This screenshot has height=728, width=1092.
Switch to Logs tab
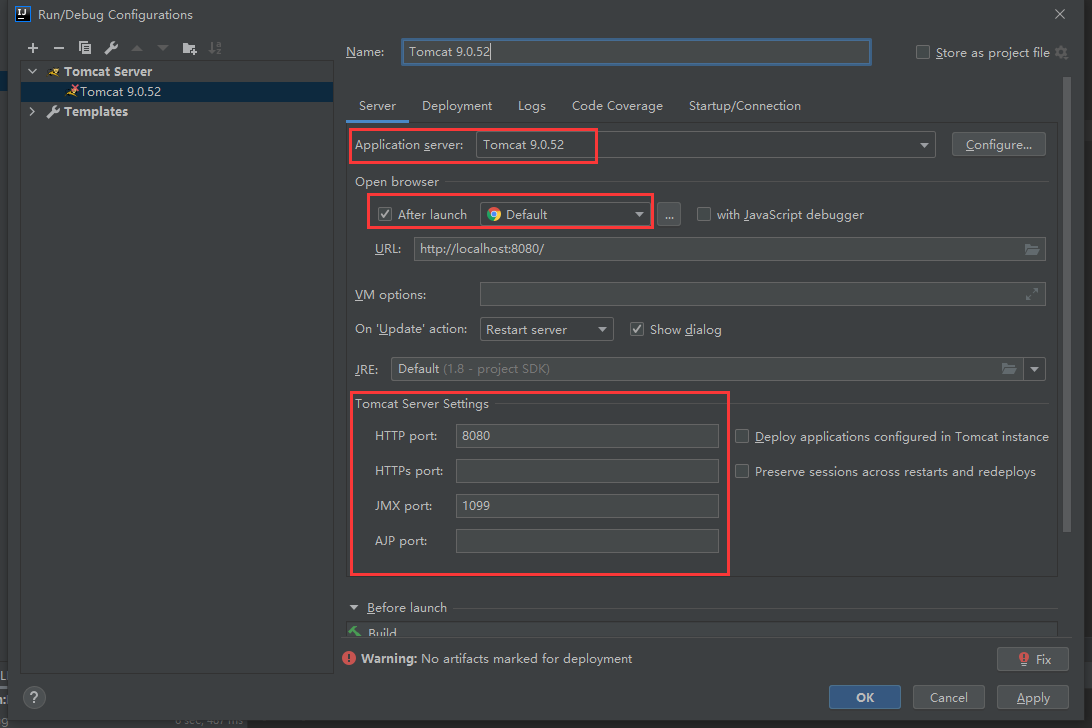point(532,106)
